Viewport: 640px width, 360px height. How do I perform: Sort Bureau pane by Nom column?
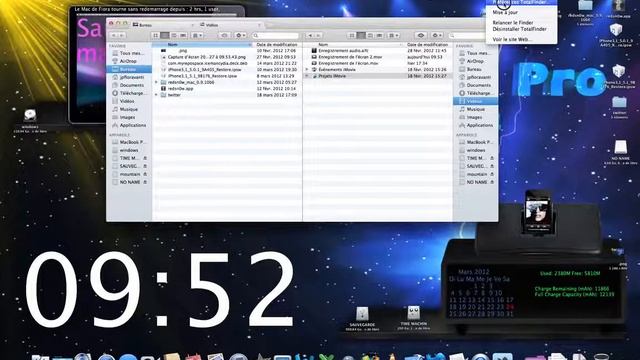point(203,44)
